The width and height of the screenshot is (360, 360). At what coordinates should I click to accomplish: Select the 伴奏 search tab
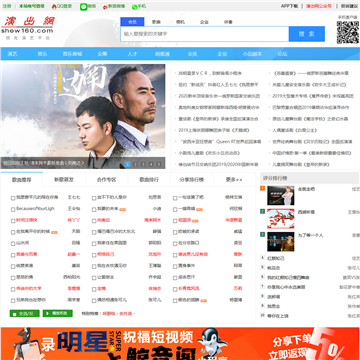tap(228, 22)
